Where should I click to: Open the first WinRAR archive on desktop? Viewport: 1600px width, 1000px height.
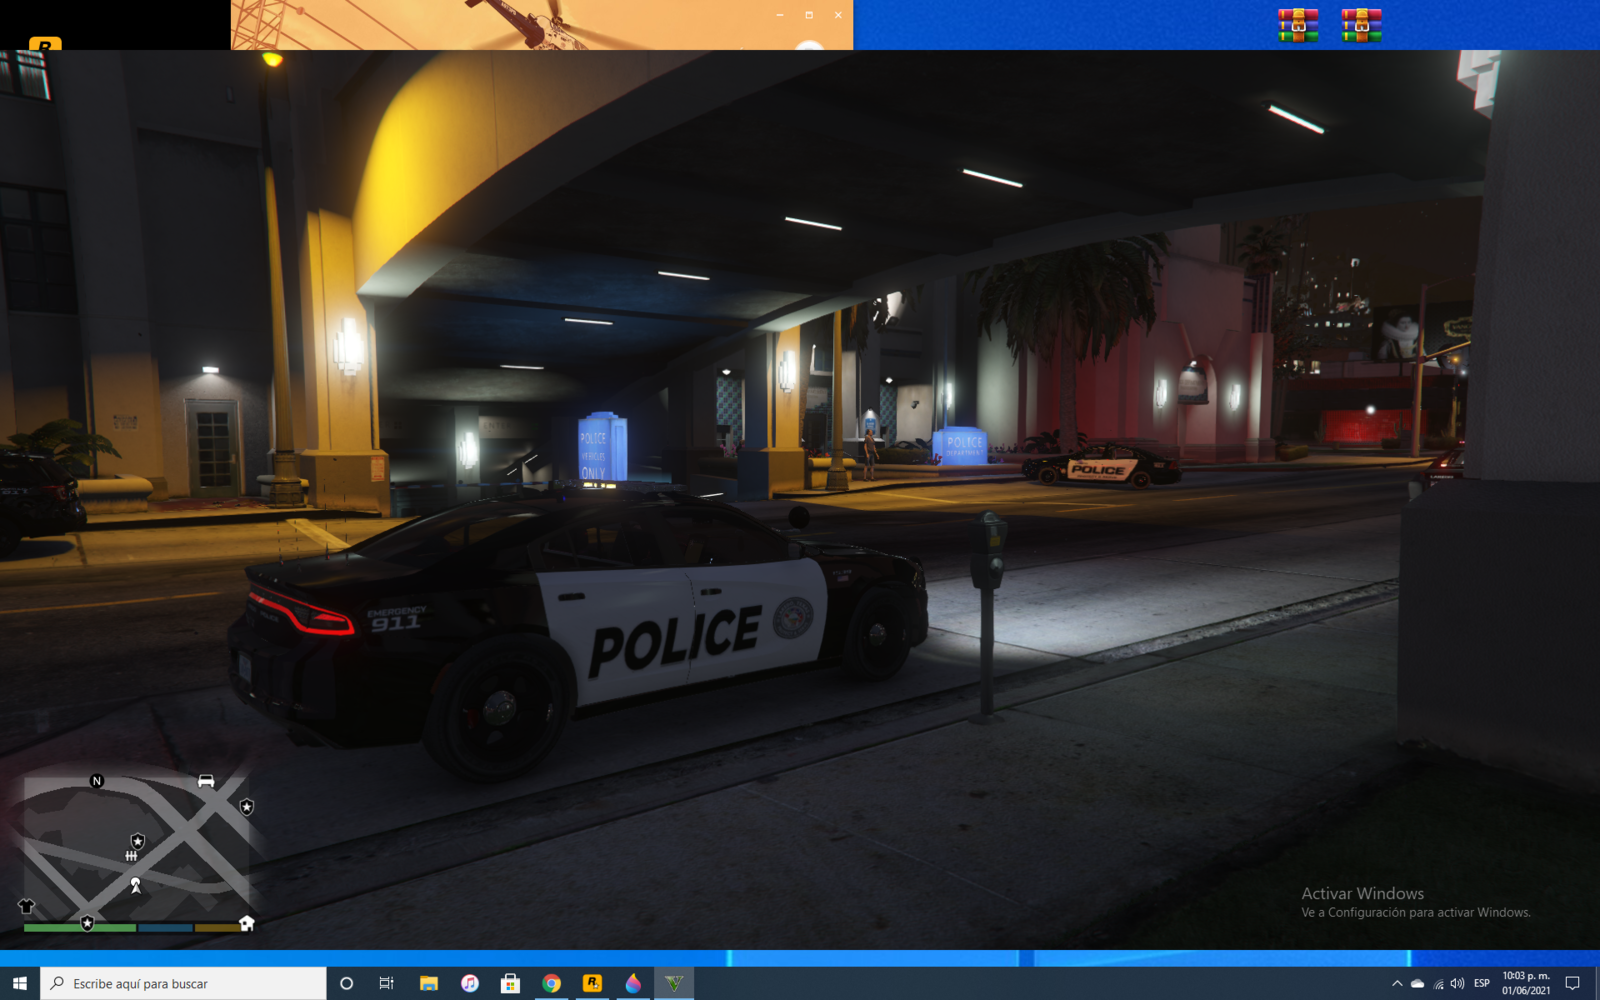coord(1297,25)
